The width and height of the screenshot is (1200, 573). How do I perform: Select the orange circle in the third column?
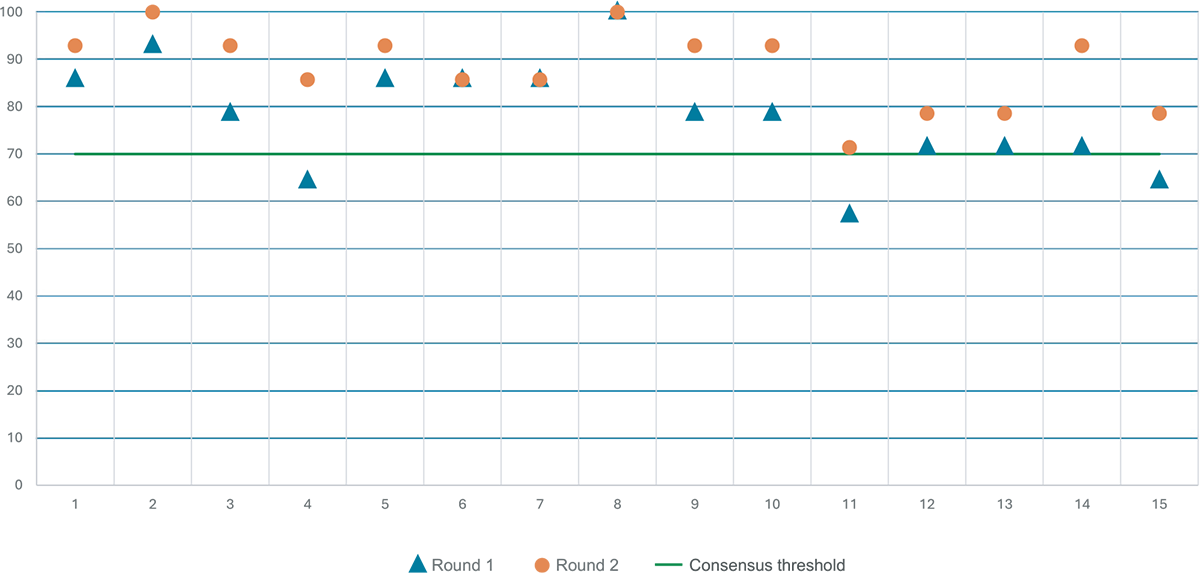pos(230,45)
